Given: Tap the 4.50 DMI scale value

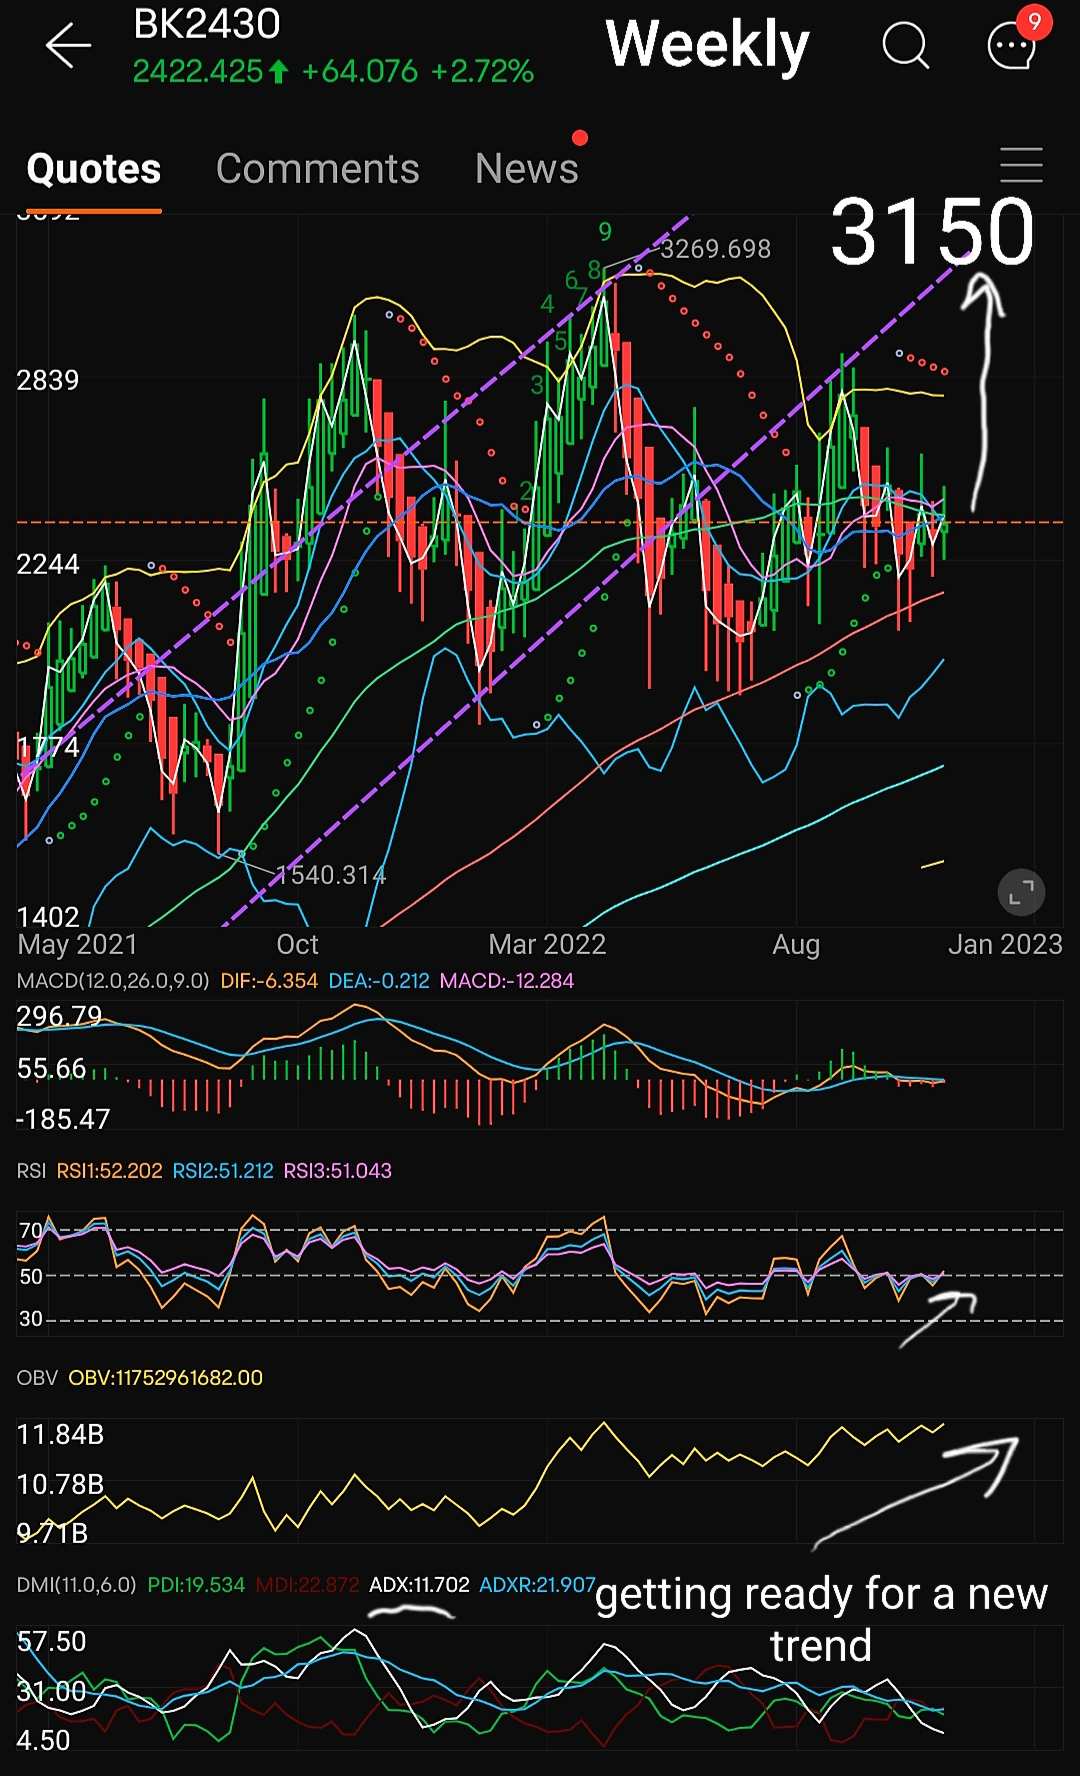Looking at the screenshot, I should 44,1741.
